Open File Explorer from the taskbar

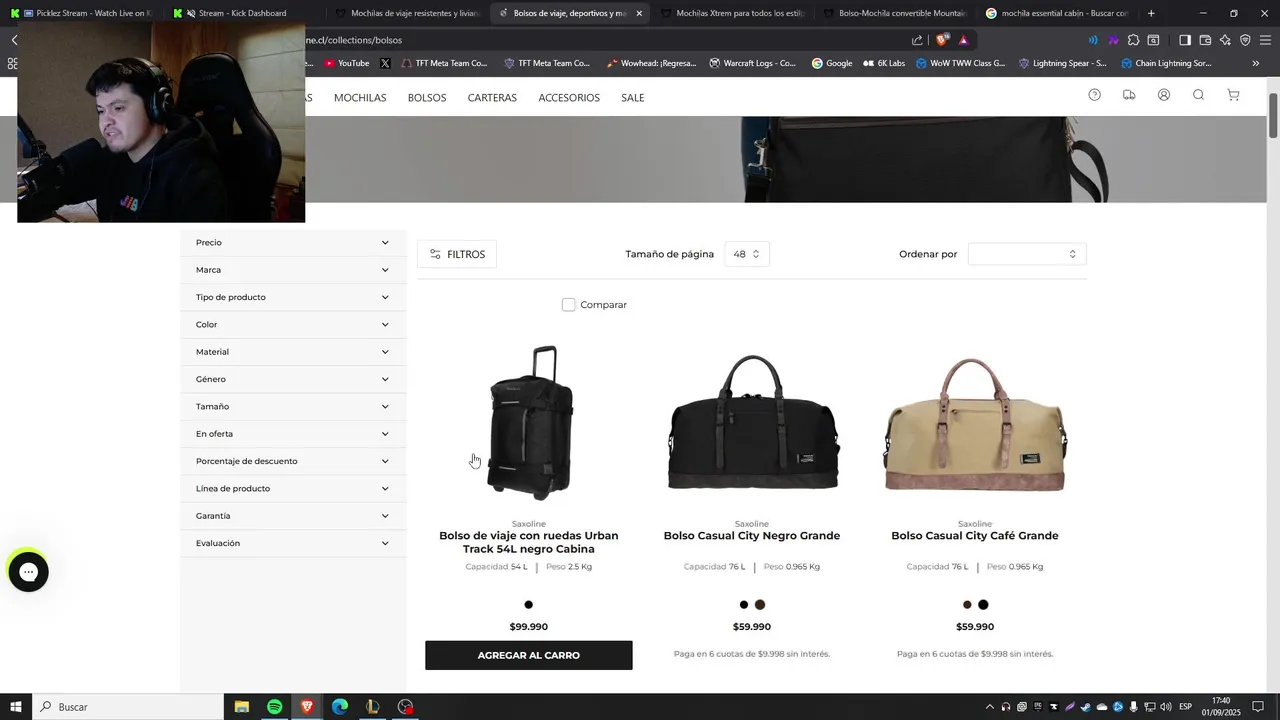point(241,707)
